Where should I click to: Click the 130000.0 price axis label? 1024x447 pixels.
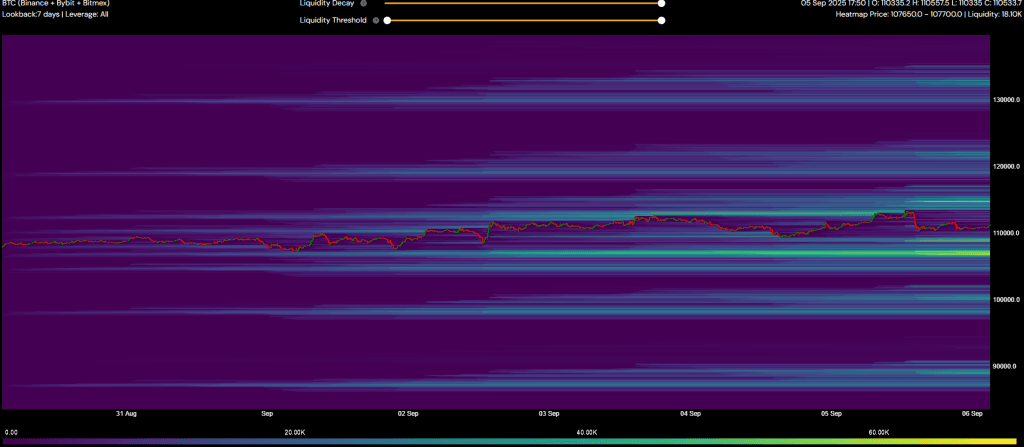[x=1005, y=100]
